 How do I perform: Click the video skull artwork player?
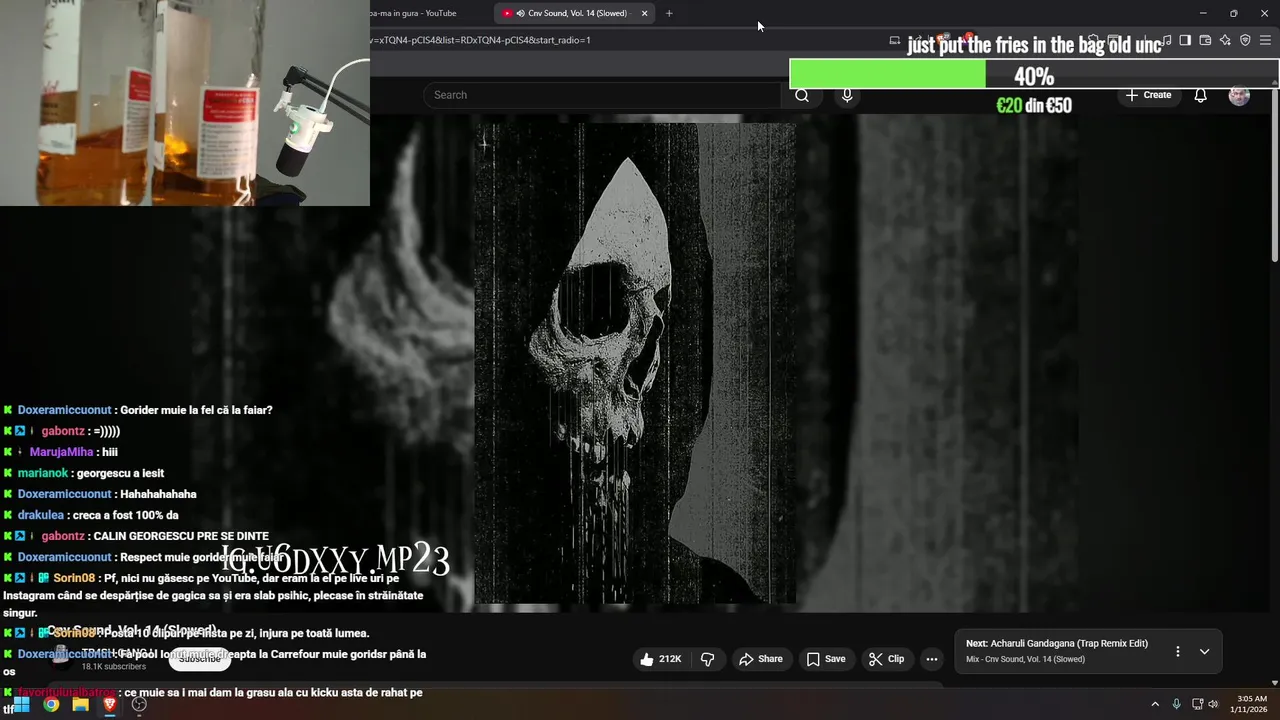635,364
